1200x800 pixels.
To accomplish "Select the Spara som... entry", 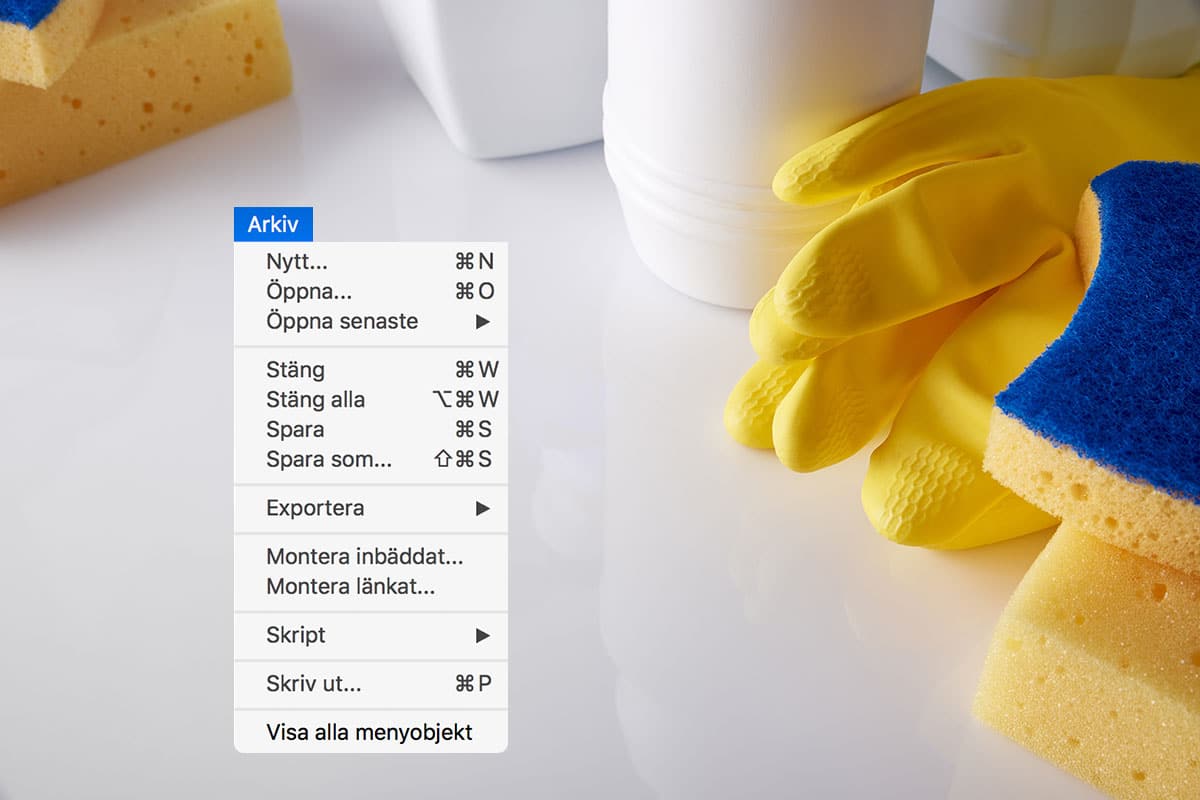I will click(x=371, y=460).
